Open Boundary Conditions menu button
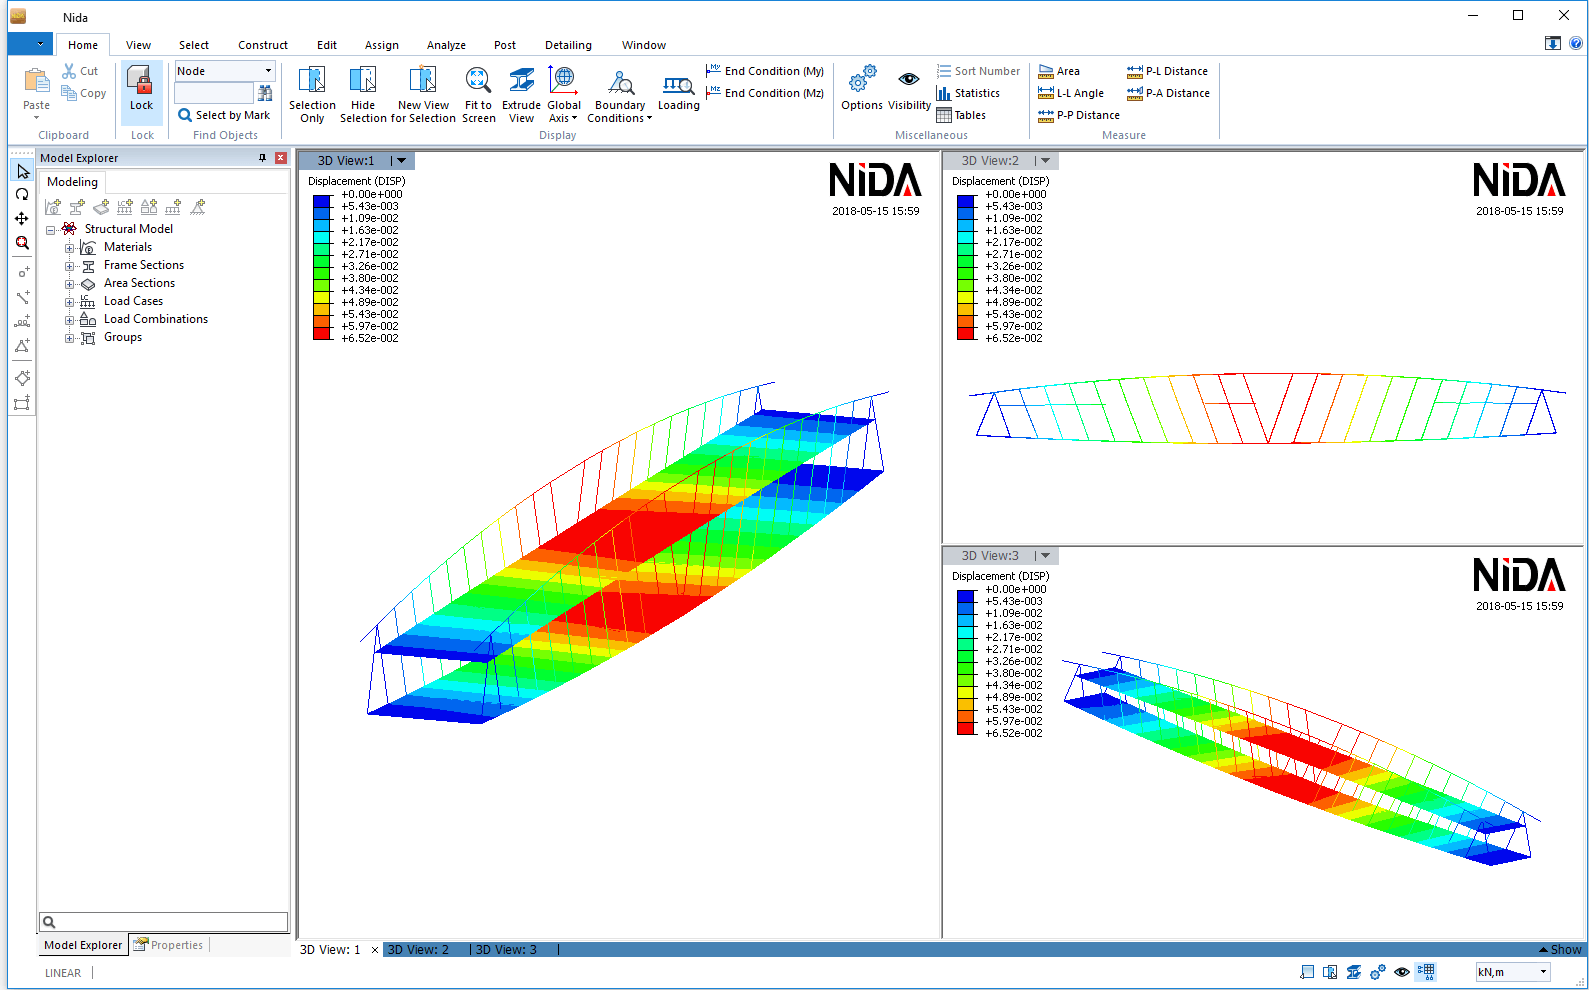 tap(620, 95)
